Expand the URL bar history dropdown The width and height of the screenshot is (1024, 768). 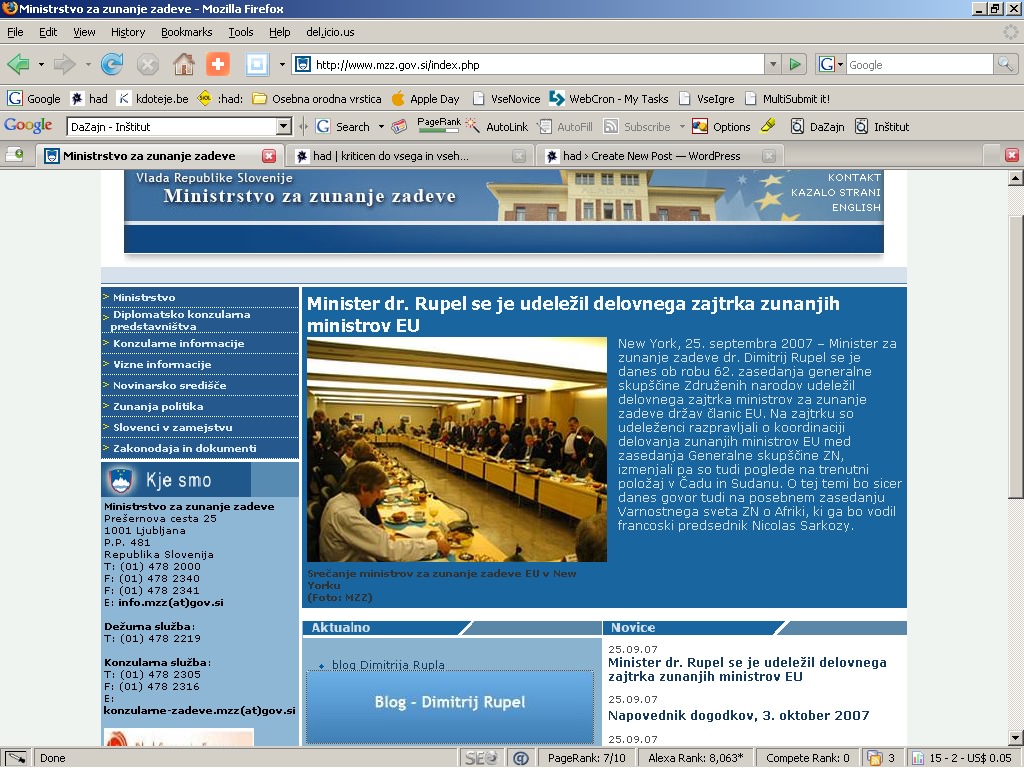coord(773,64)
